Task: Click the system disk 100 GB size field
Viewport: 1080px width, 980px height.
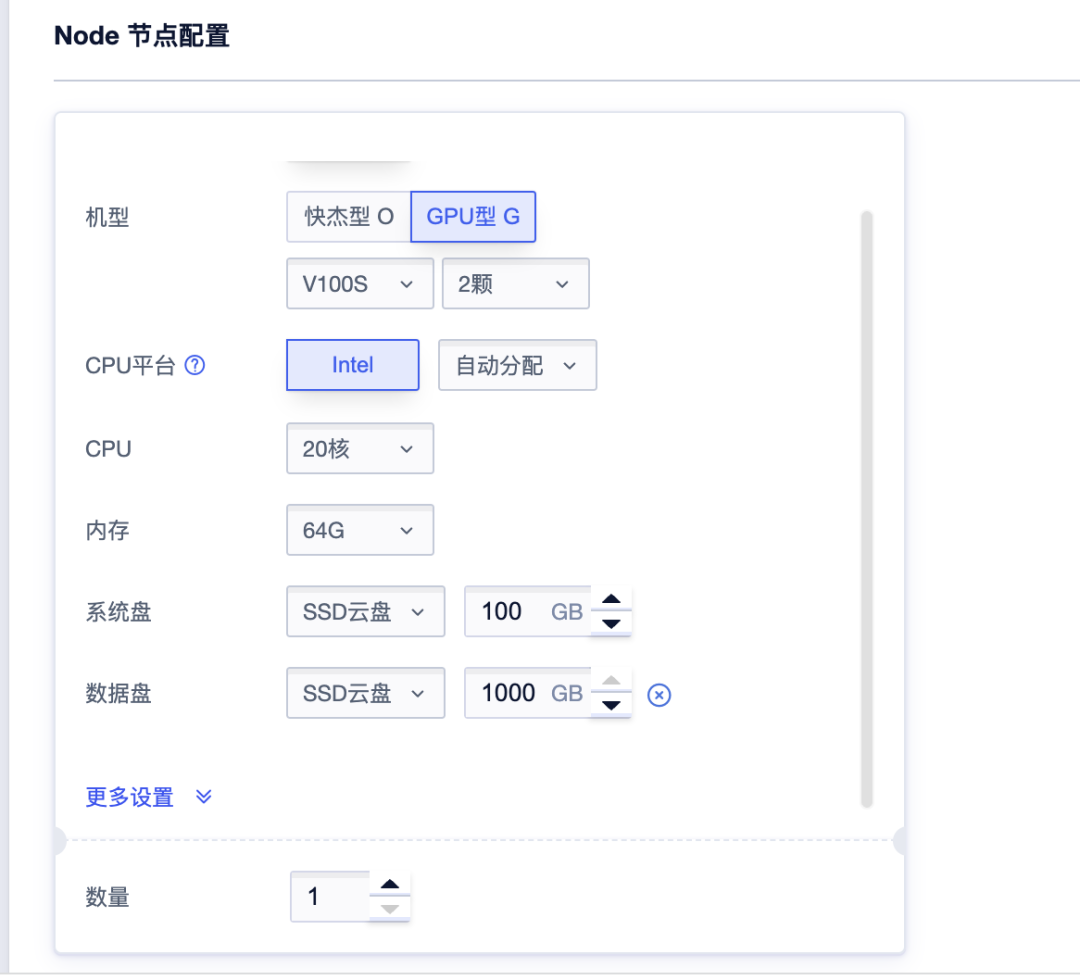Action: (528, 612)
